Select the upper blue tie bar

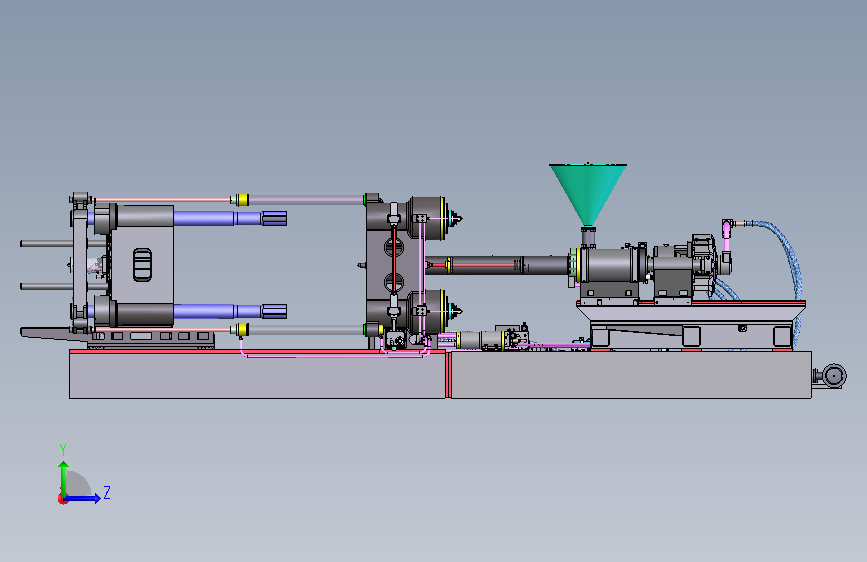(229, 218)
